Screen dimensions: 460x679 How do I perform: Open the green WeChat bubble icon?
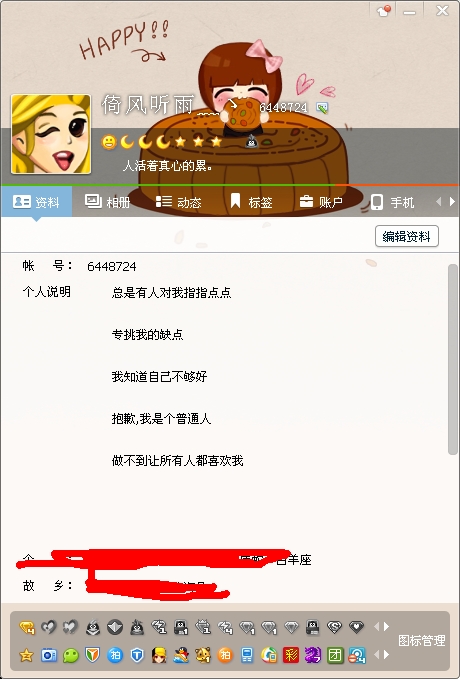click(x=71, y=655)
